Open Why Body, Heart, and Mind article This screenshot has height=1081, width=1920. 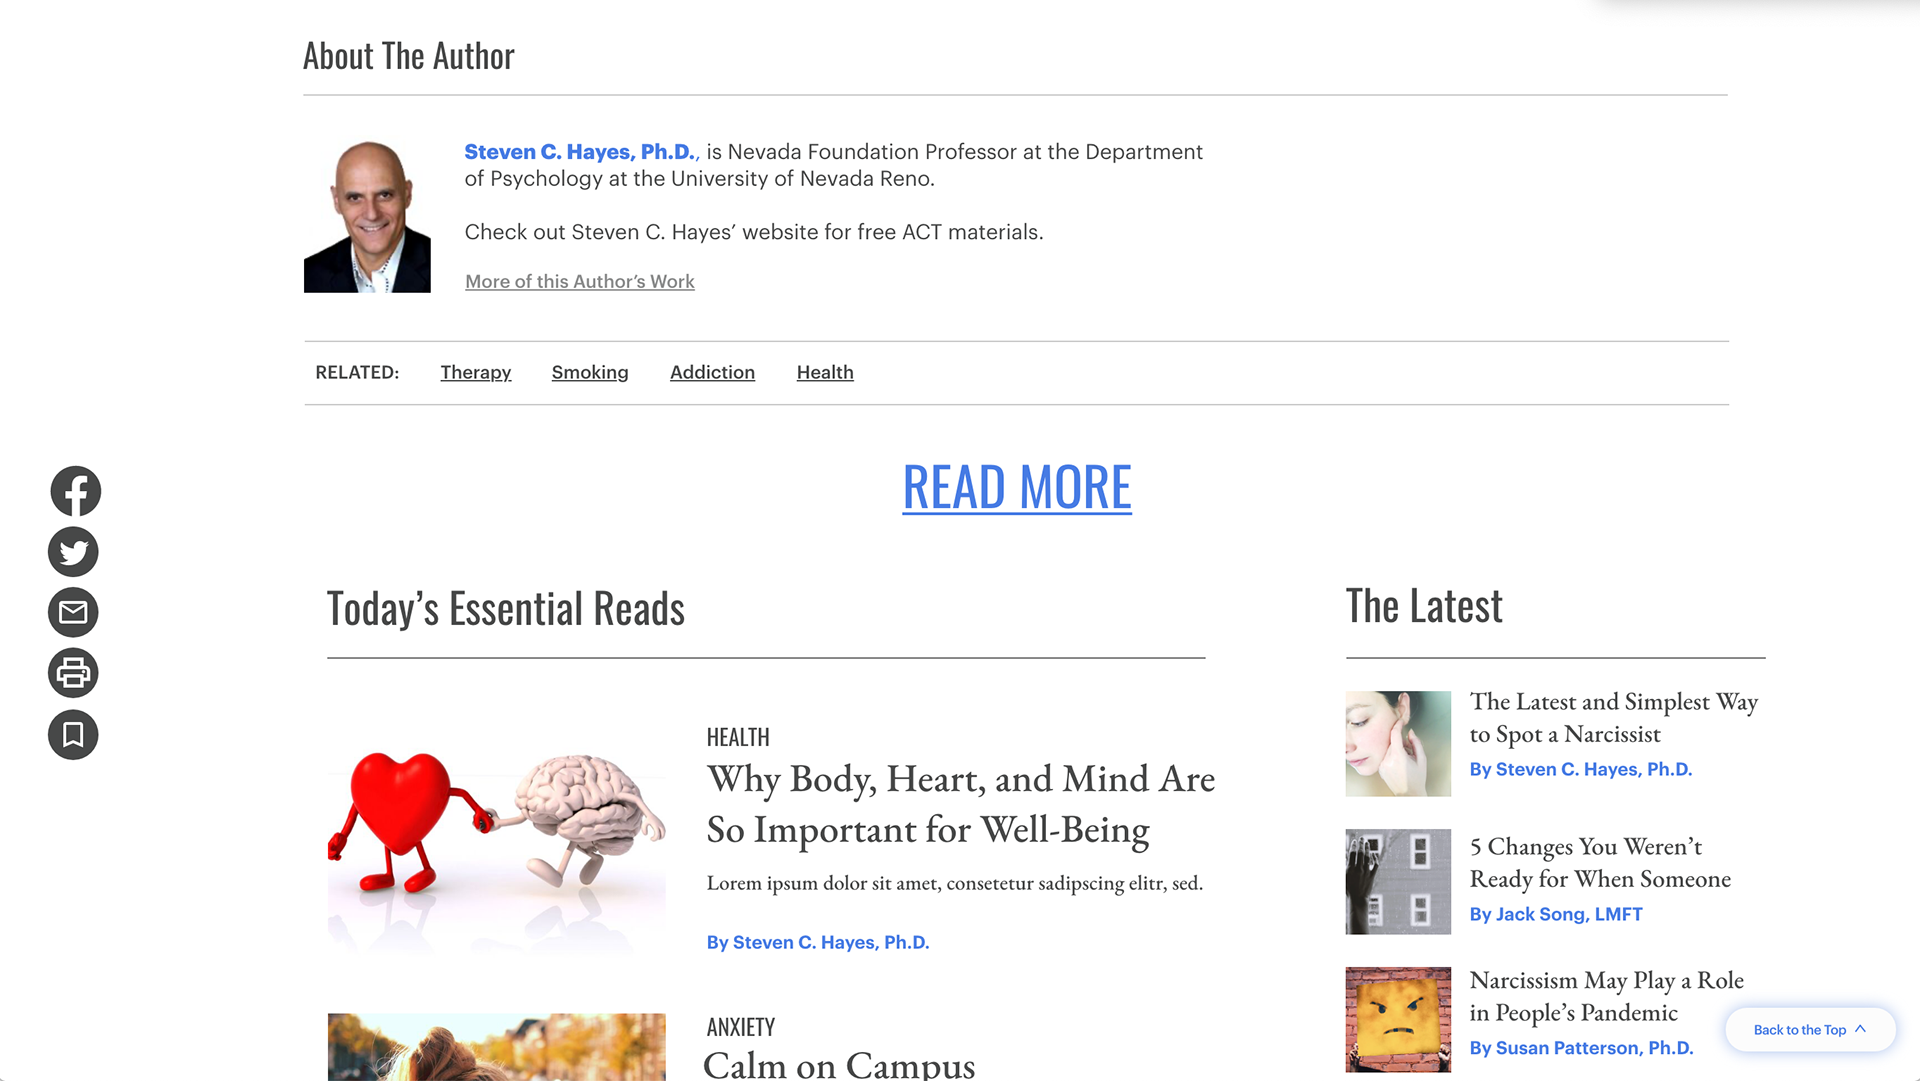tap(961, 804)
